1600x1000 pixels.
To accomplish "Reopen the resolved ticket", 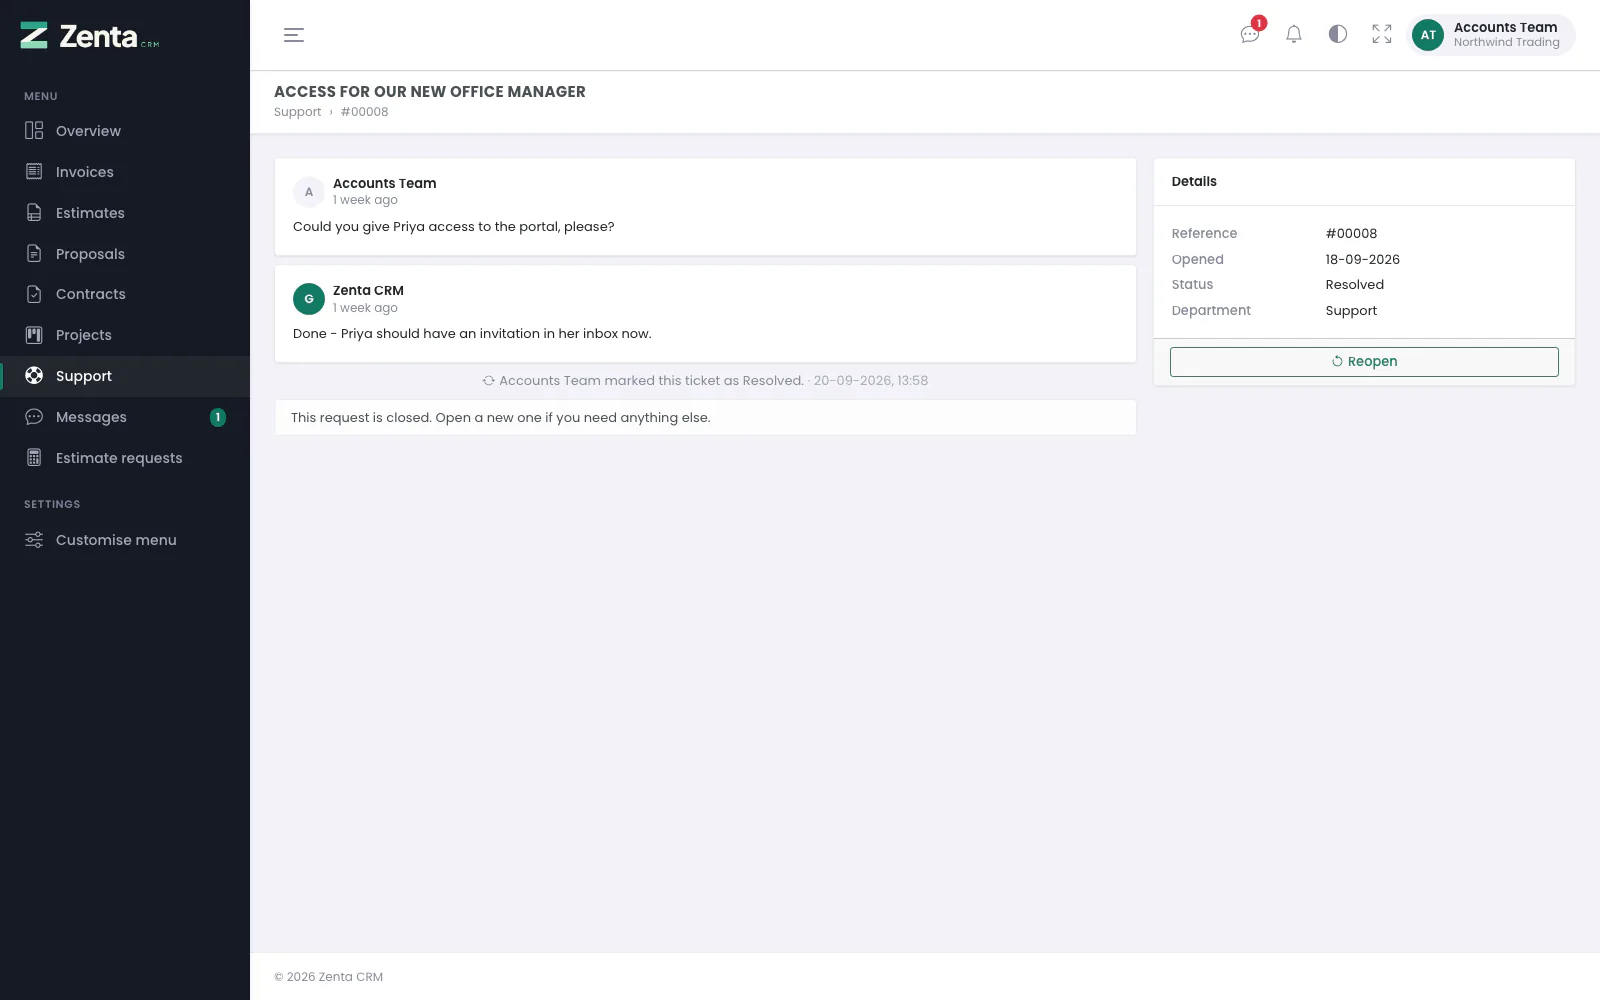I will [x=1364, y=362].
